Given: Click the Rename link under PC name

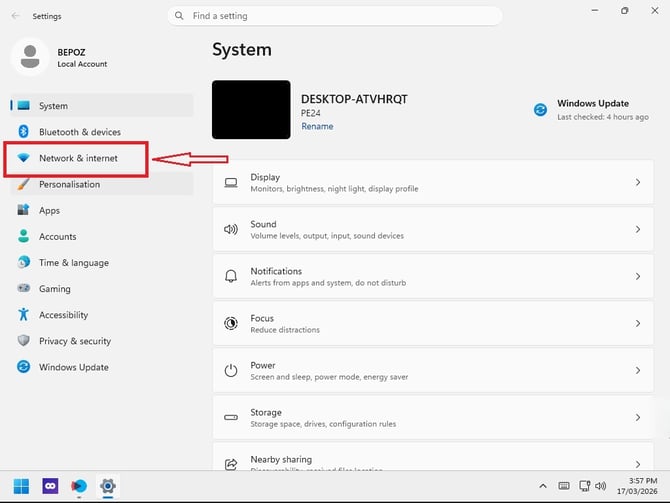Looking at the screenshot, I should point(317,126).
